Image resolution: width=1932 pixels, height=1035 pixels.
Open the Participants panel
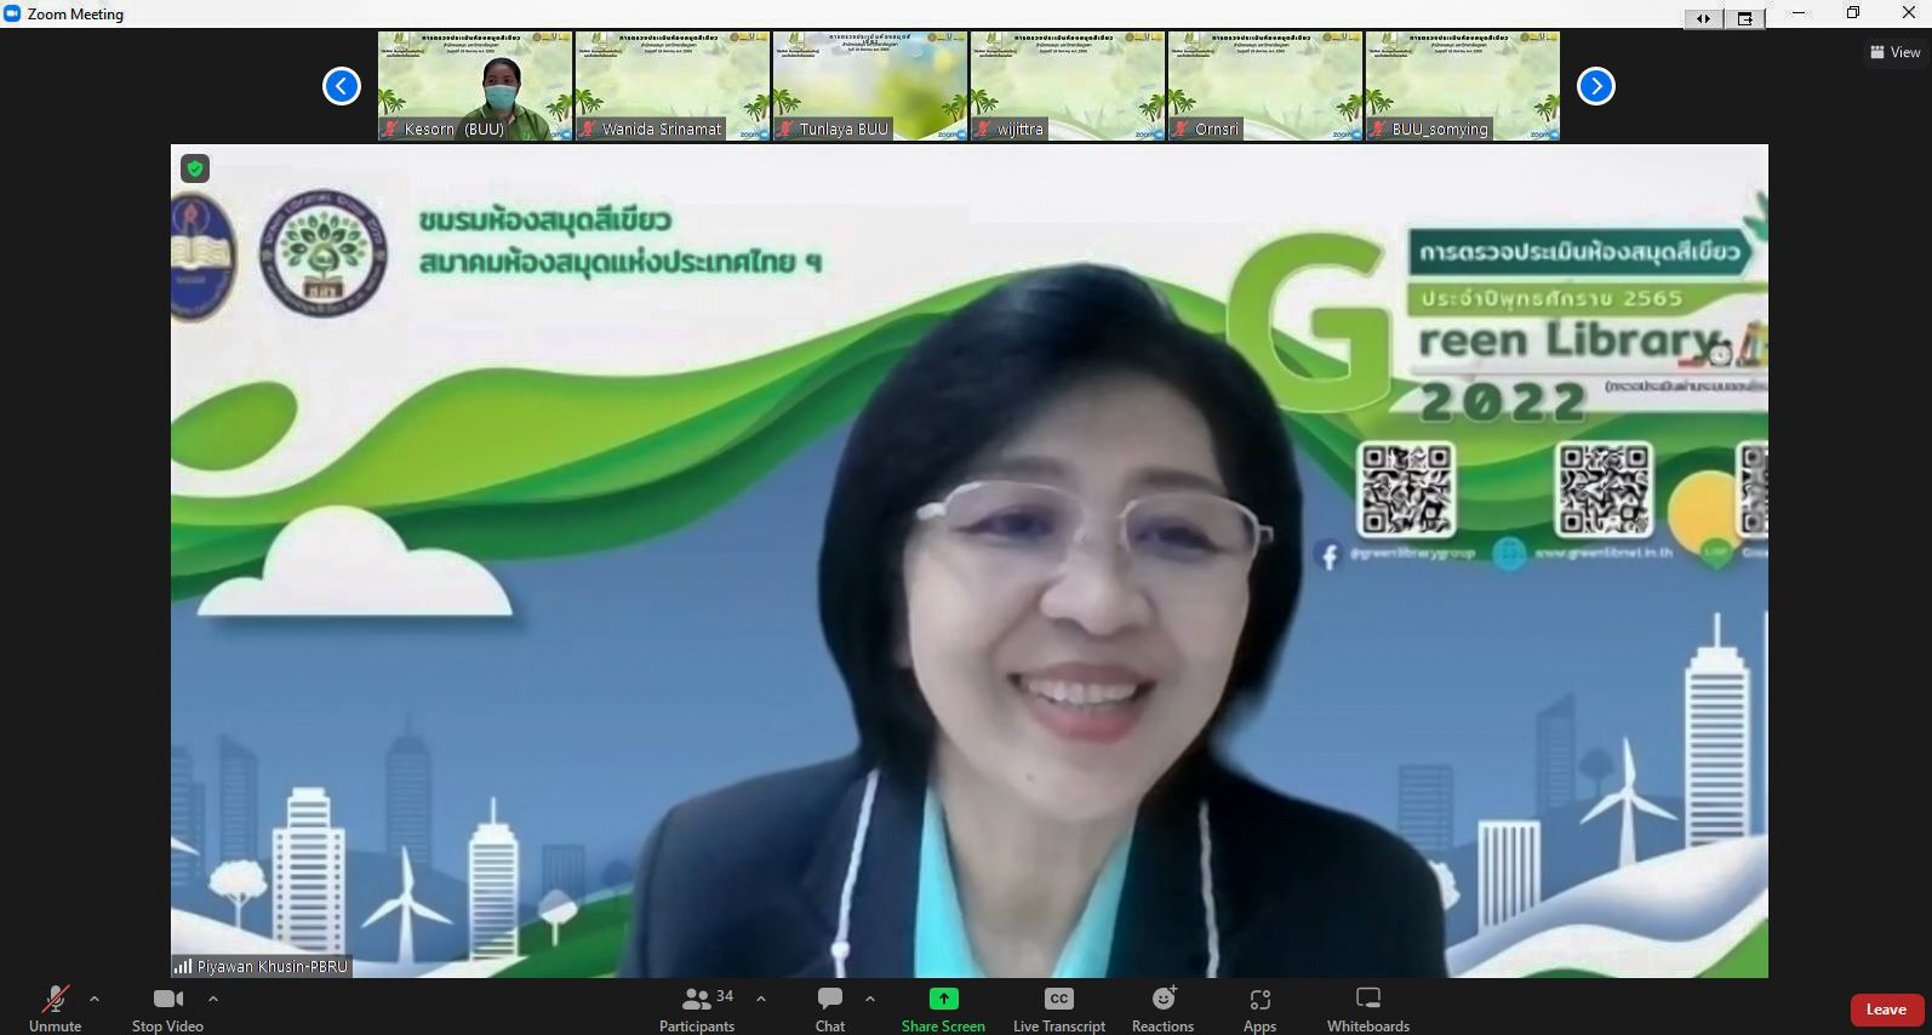click(697, 1008)
